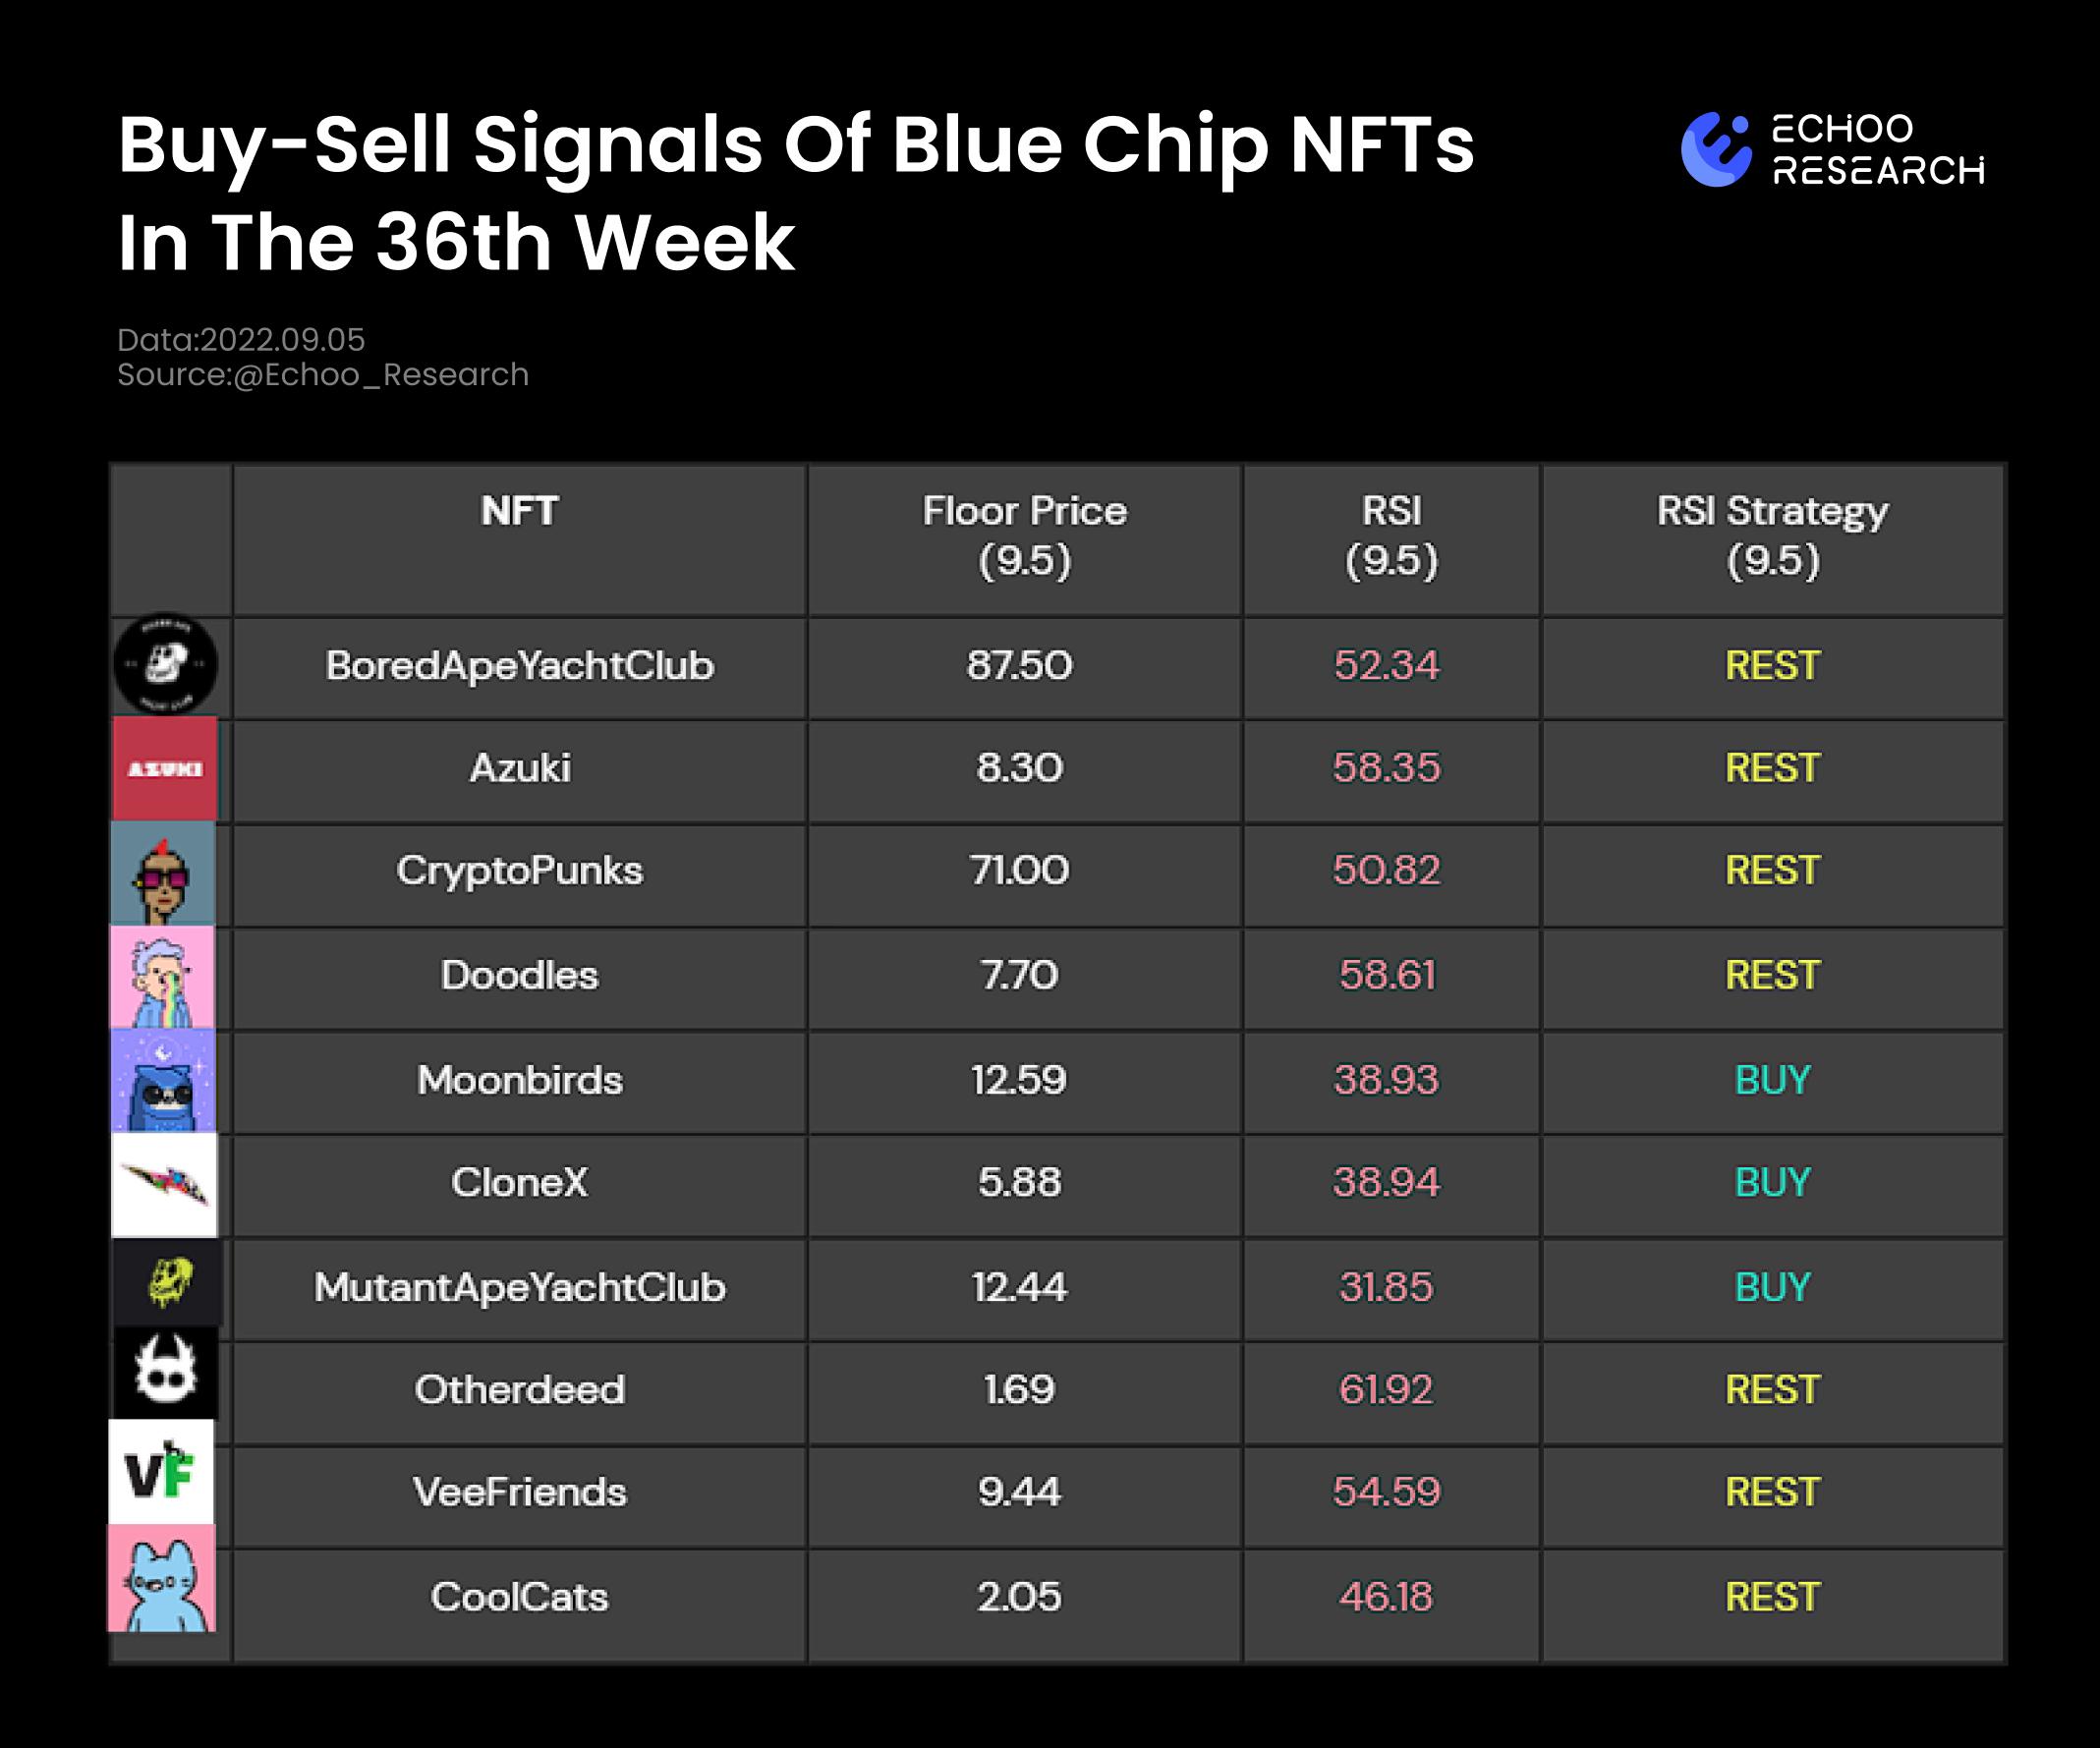Click the CoolCats blue cat icon
This screenshot has width=2100, height=1748.
click(x=162, y=1579)
